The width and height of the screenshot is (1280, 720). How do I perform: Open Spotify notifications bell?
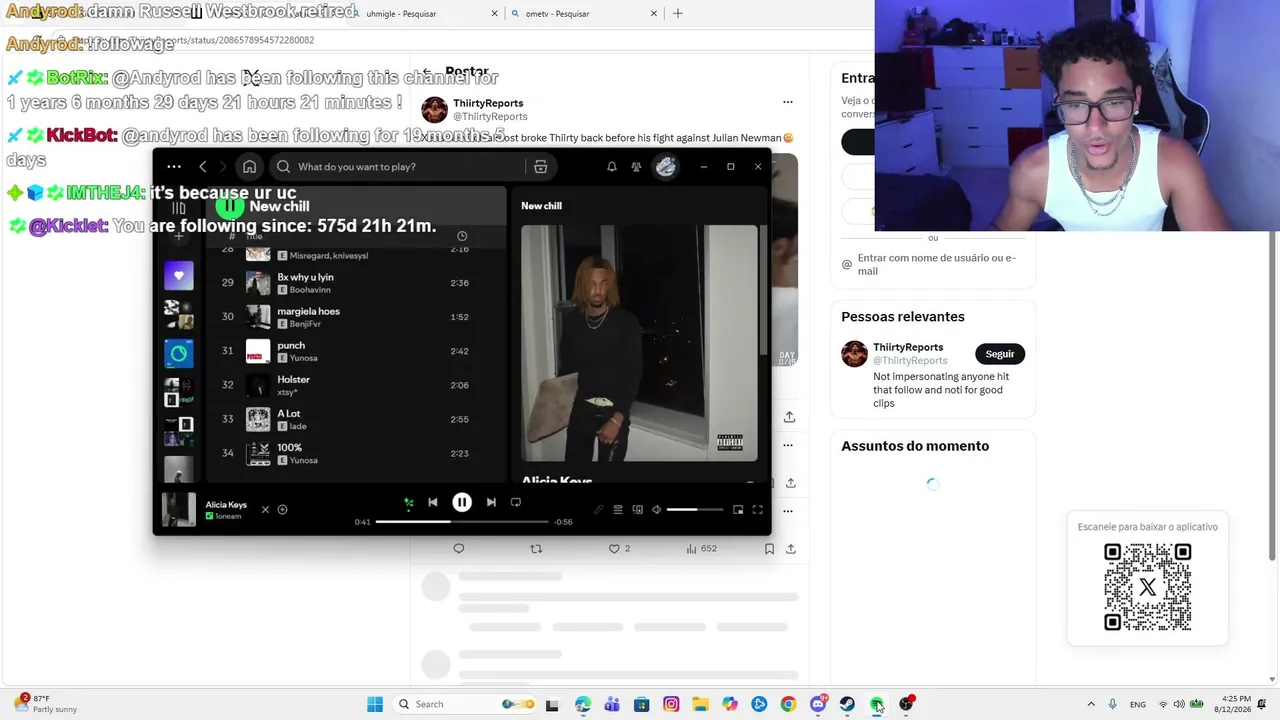point(612,167)
